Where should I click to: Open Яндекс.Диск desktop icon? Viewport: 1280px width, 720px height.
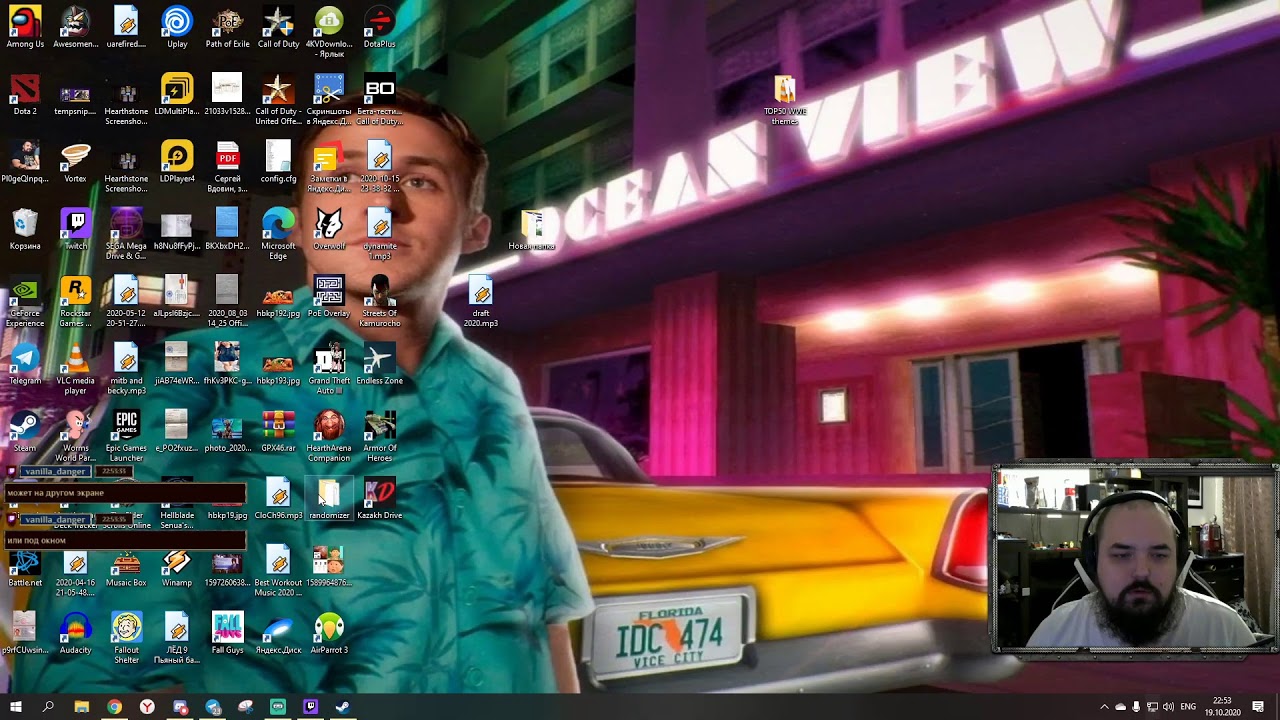coord(278,633)
